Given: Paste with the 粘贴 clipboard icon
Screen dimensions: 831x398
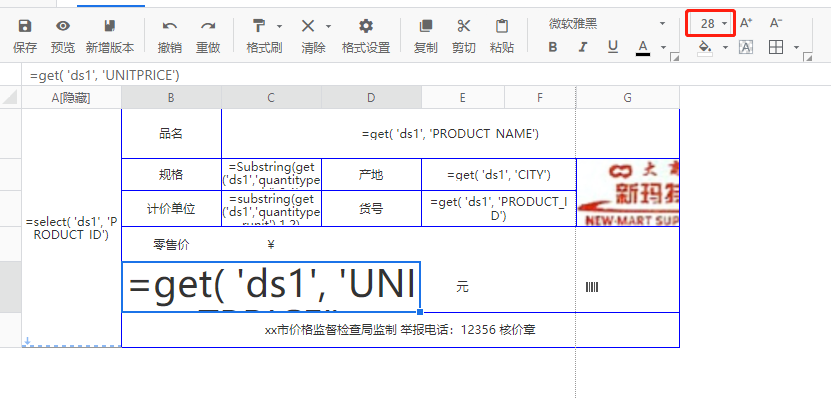Looking at the screenshot, I should 502,25.
